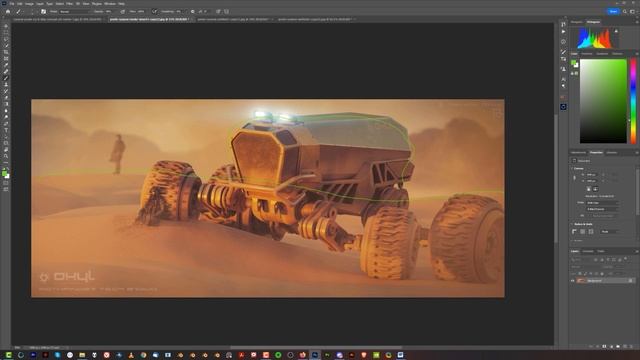Switch to the Adjustments tab
Viewport: 640px width, 360px height.
point(578,152)
